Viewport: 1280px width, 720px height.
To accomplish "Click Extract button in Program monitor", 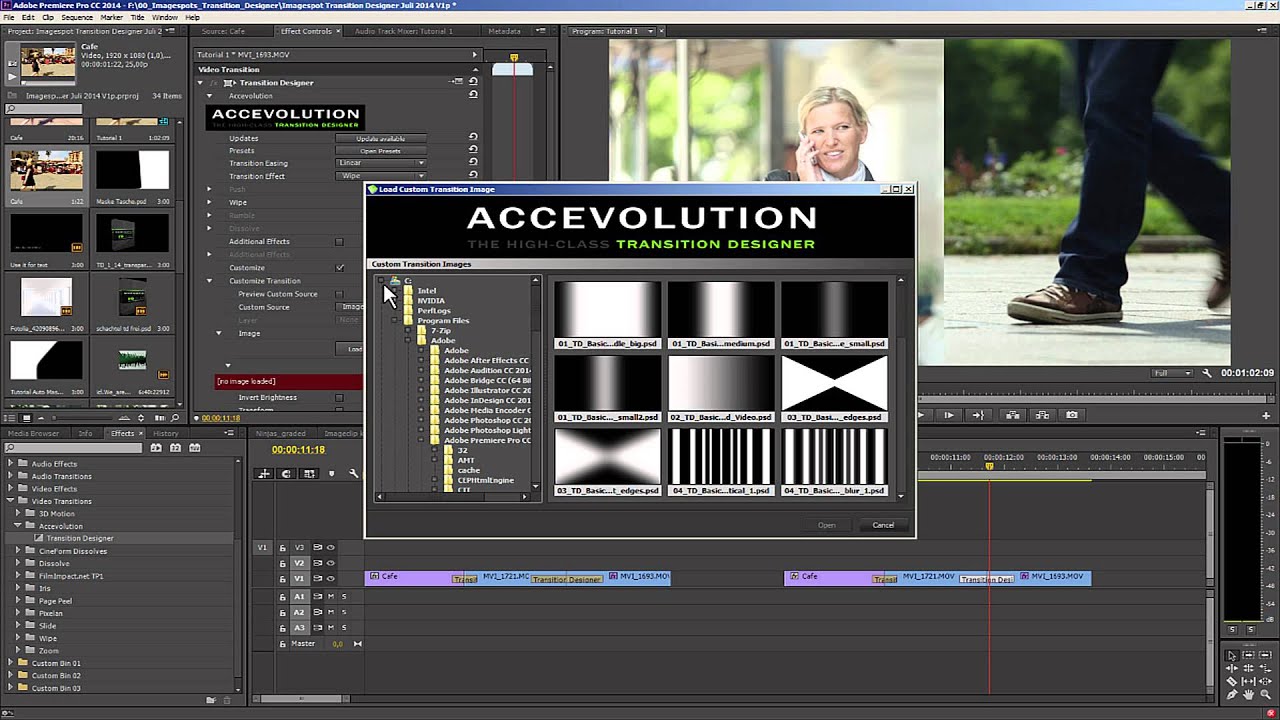I will [x=1042, y=414].
